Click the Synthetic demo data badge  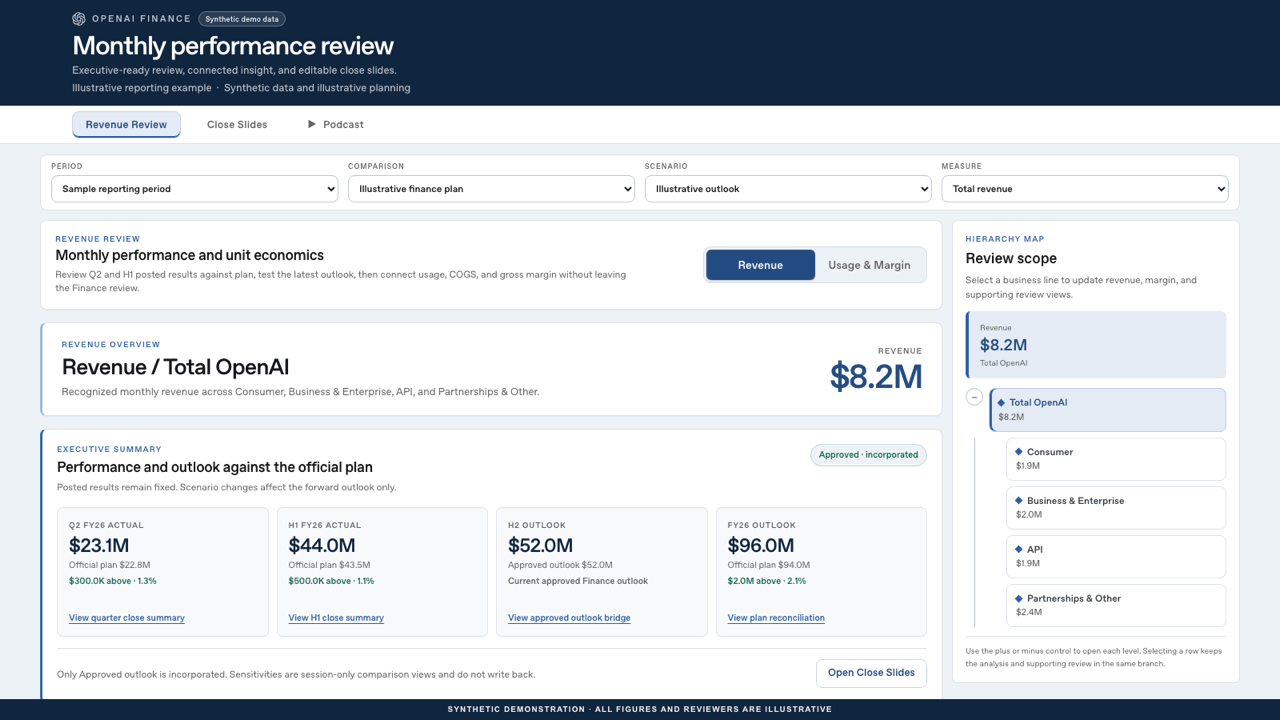(x=242, y=19)
